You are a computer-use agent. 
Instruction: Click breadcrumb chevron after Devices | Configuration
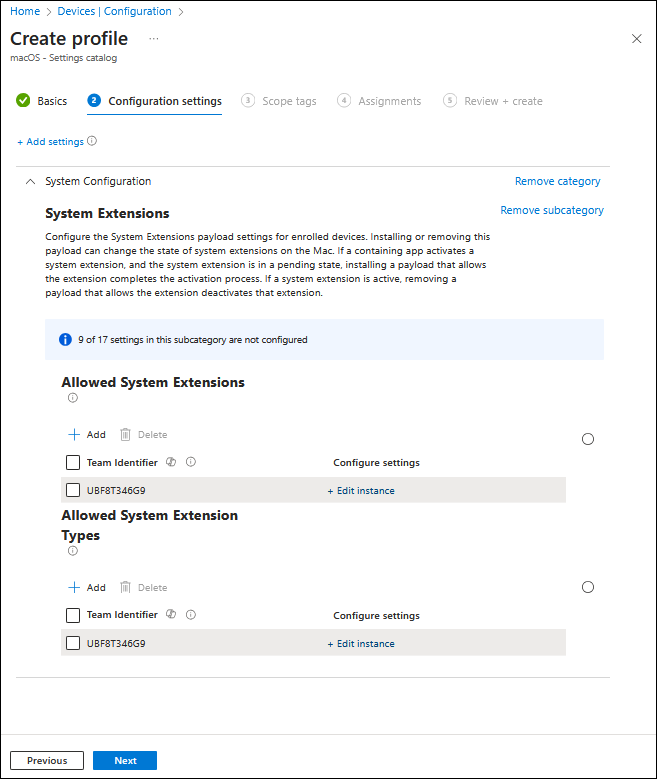181,11
